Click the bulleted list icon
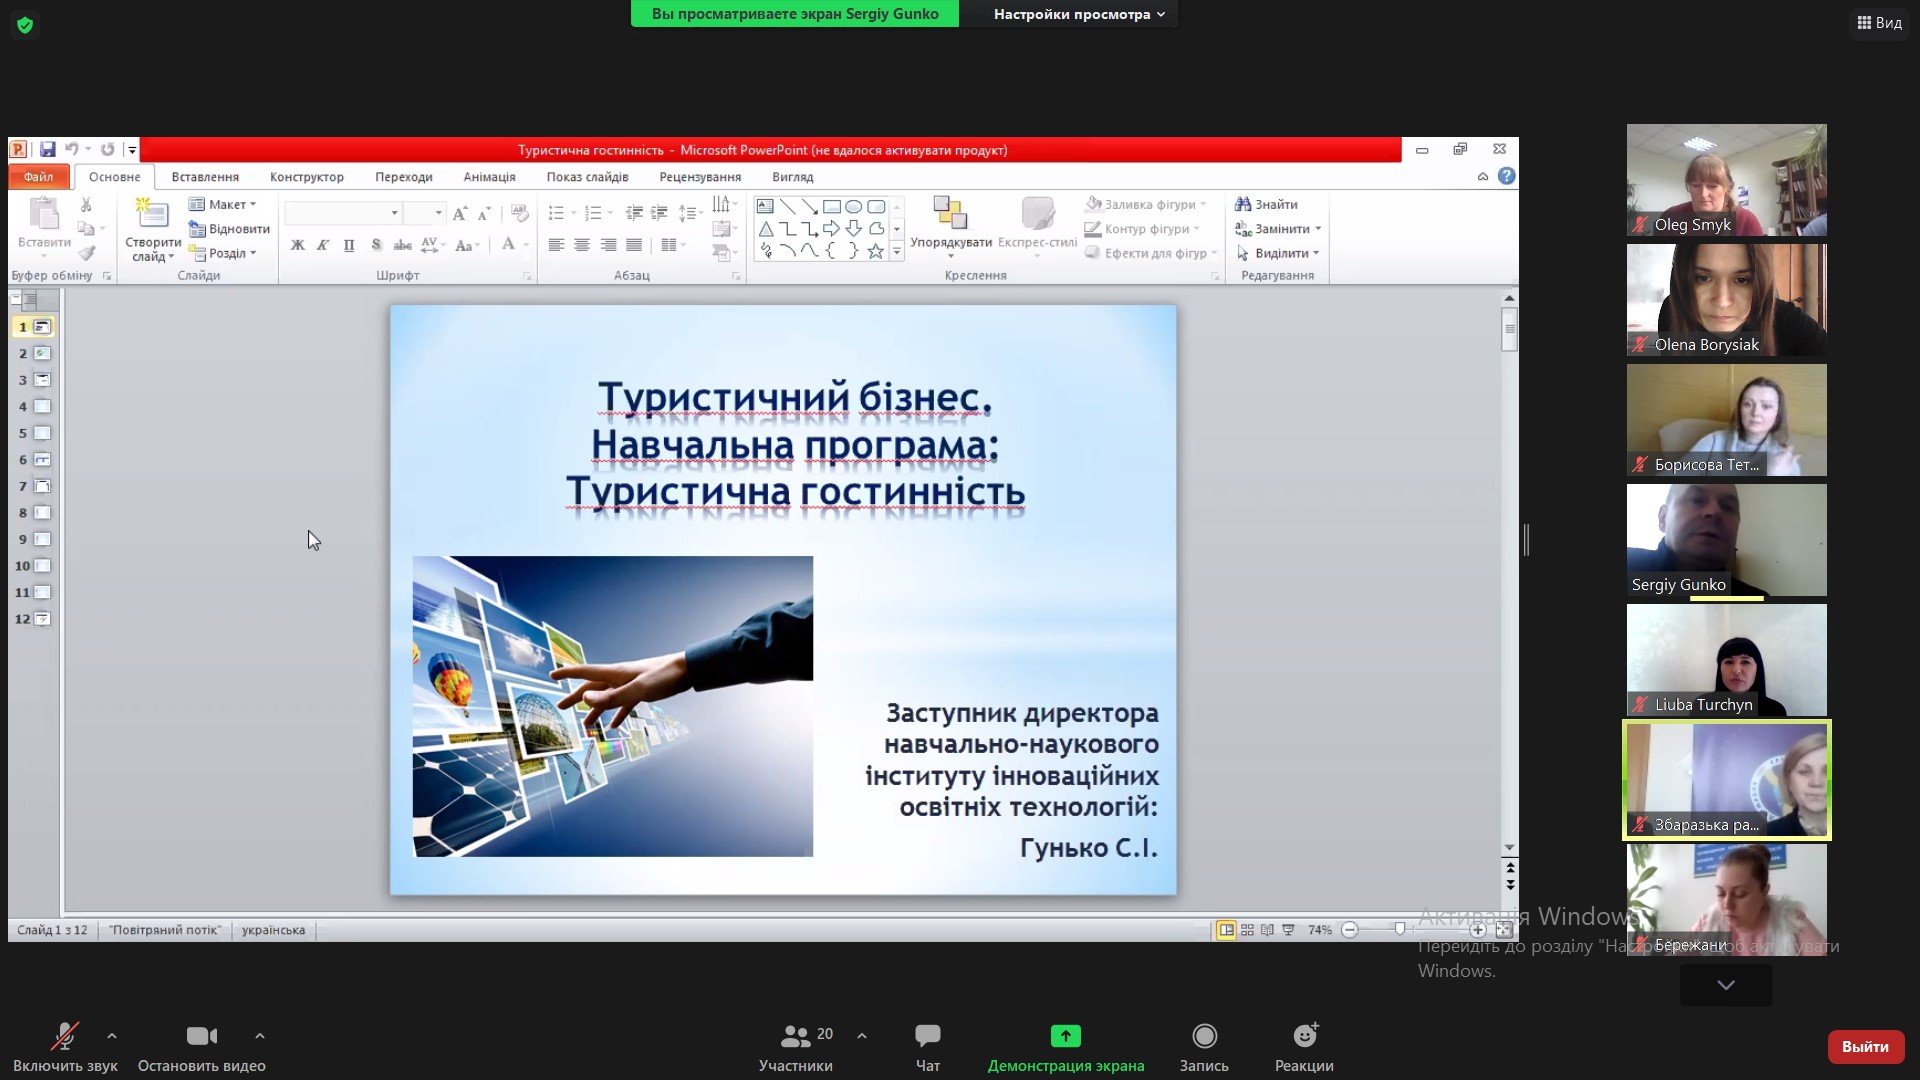The height and width of the screenshot is (1080, 1920). tap(557, 213)
